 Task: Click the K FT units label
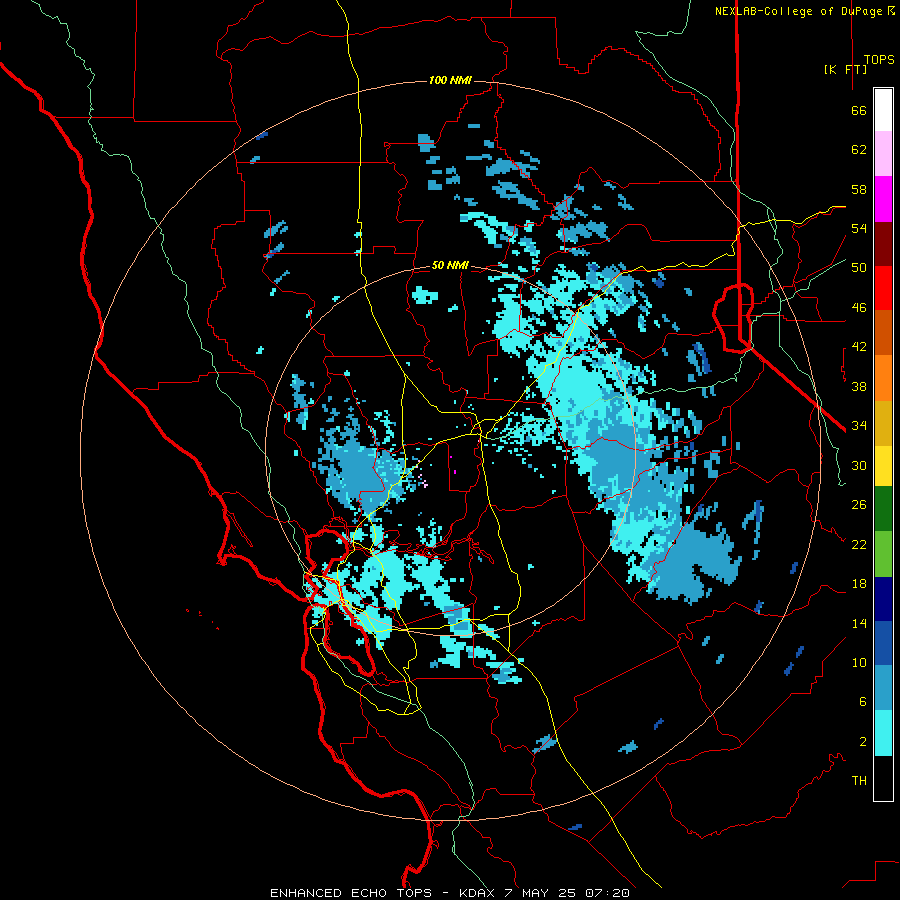tap(846, 69)
